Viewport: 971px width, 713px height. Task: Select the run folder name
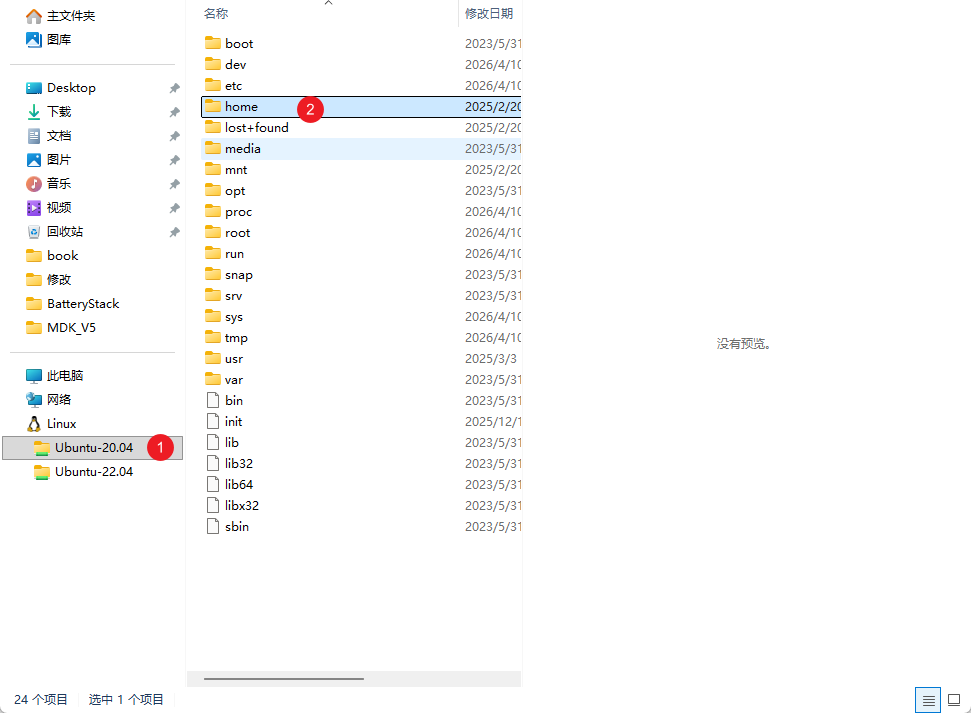click(x=234, y=254)
